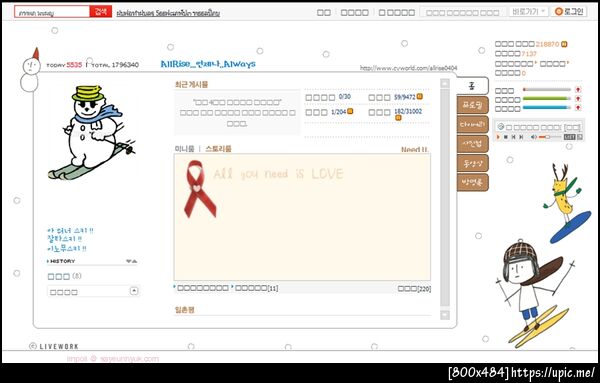Click the 최근 게시물 heading

191,85
